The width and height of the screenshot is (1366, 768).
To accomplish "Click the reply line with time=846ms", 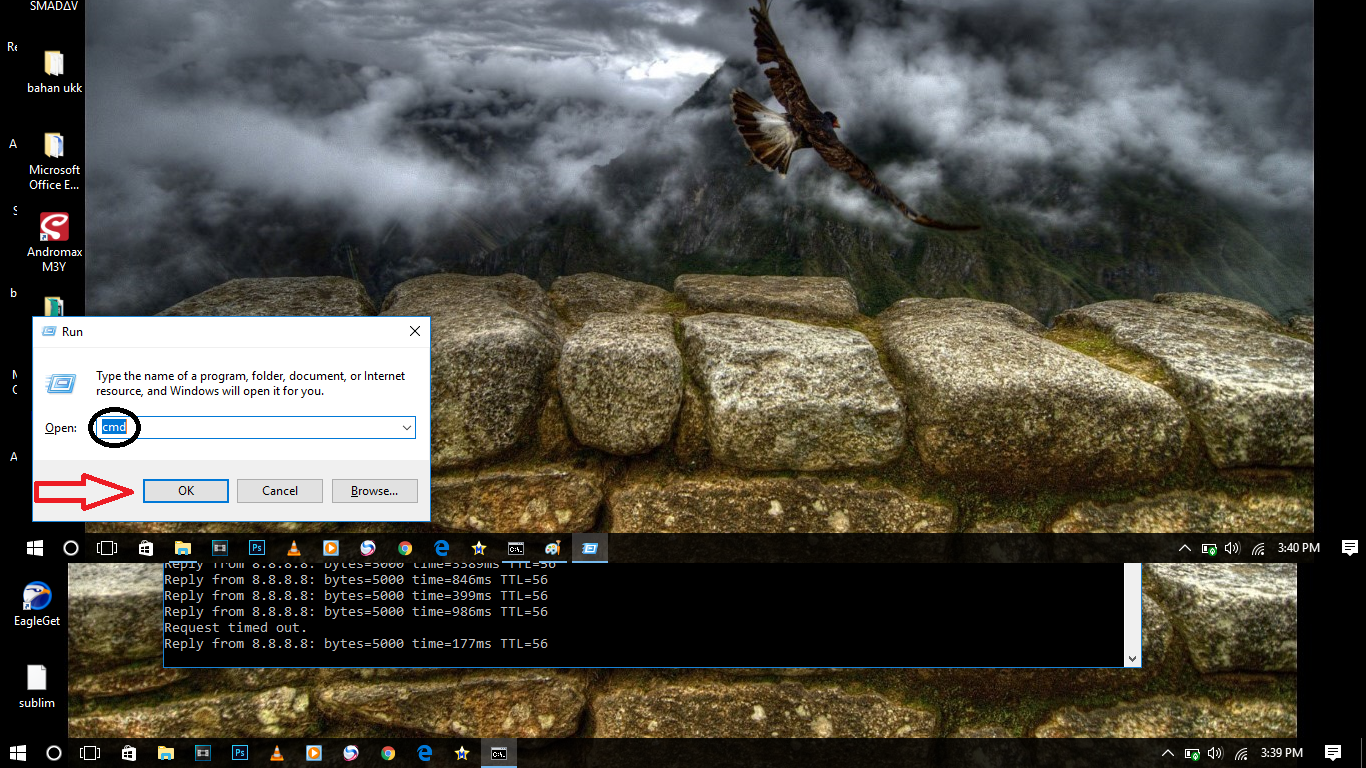I will click(x=356, y=580).
